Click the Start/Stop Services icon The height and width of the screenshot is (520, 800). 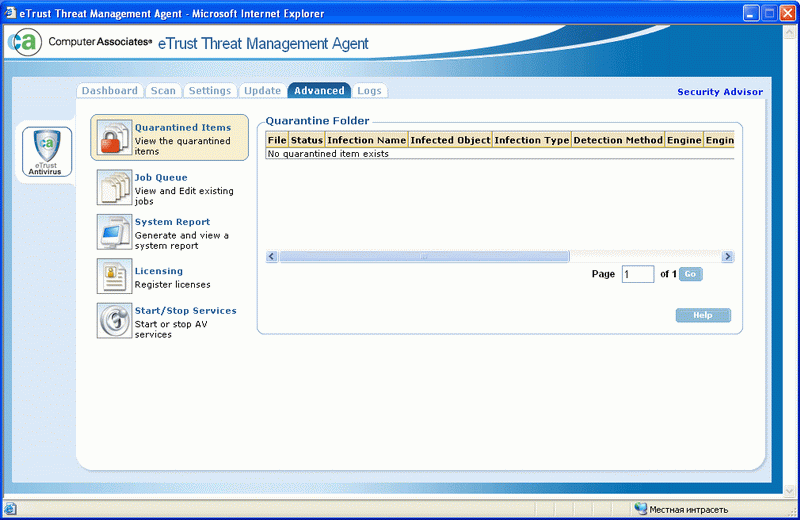click(x=114, y=320)
